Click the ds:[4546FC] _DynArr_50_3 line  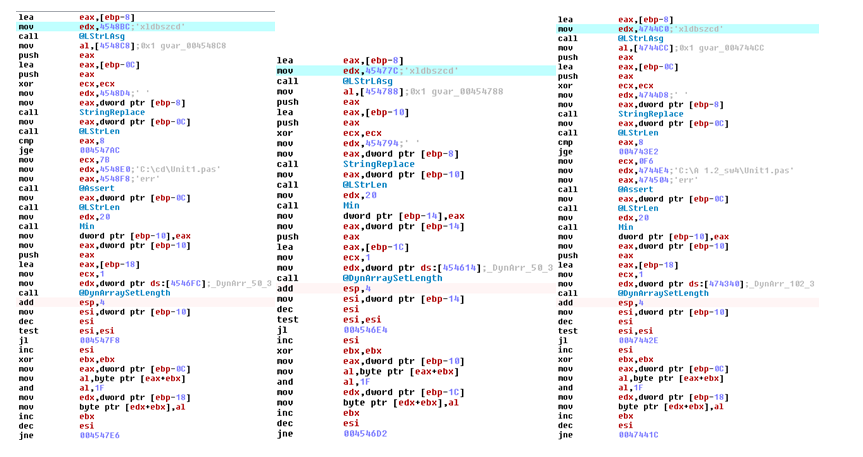tap(160, 281)
